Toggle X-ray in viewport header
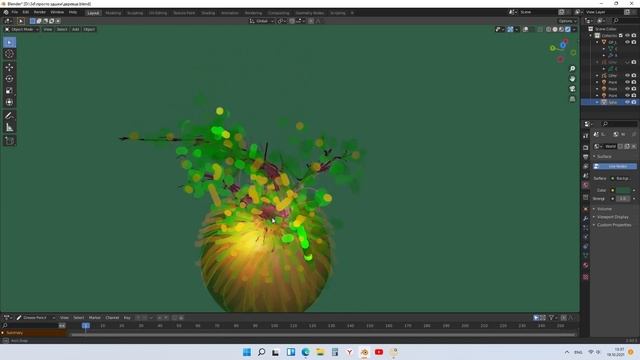The height and width of the screenshot is (360, 640). [x=540, y=29]
